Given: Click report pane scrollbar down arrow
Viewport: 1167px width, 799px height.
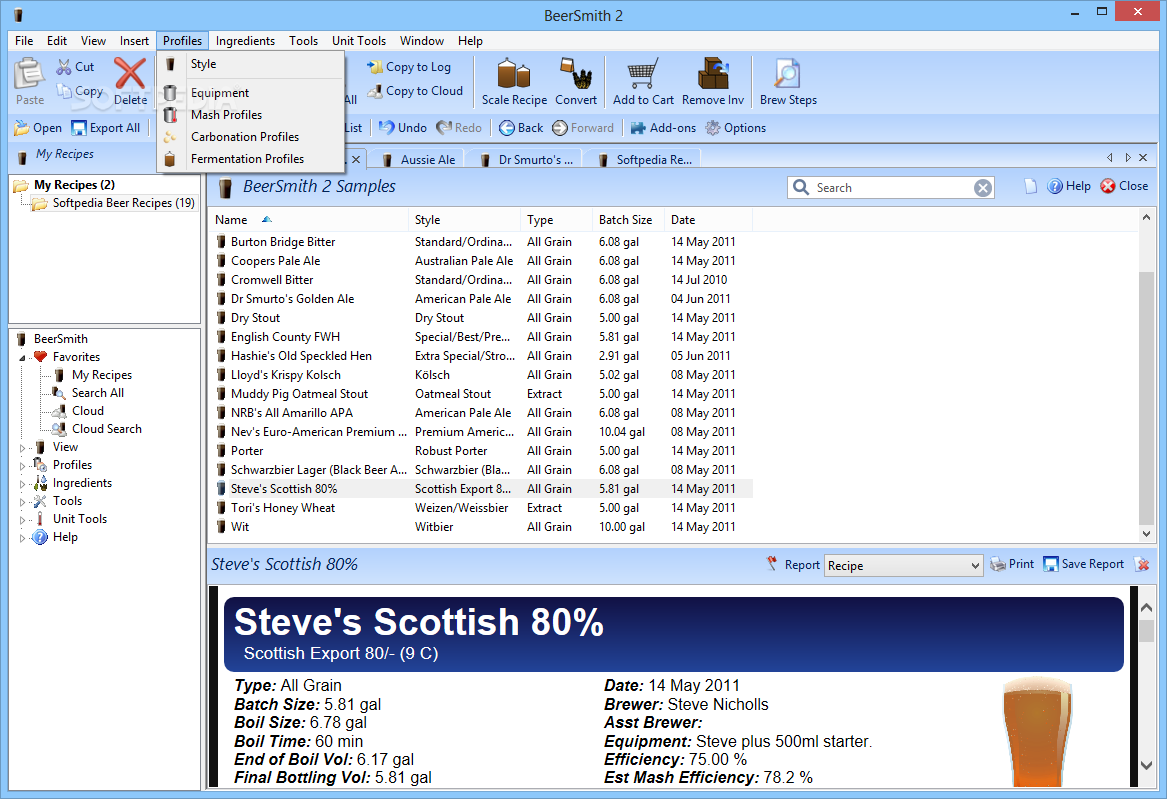Looking at the screenshot, I should [x=1146, y=765].
